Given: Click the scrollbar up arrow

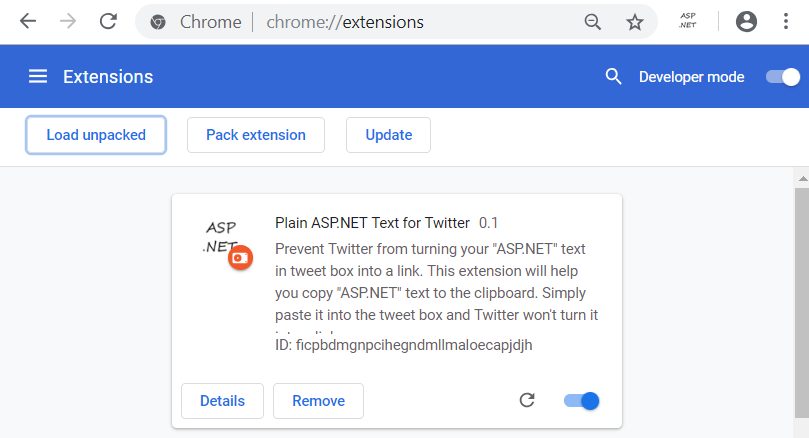Looking at the screenshot, I should [x=802, y=179].
